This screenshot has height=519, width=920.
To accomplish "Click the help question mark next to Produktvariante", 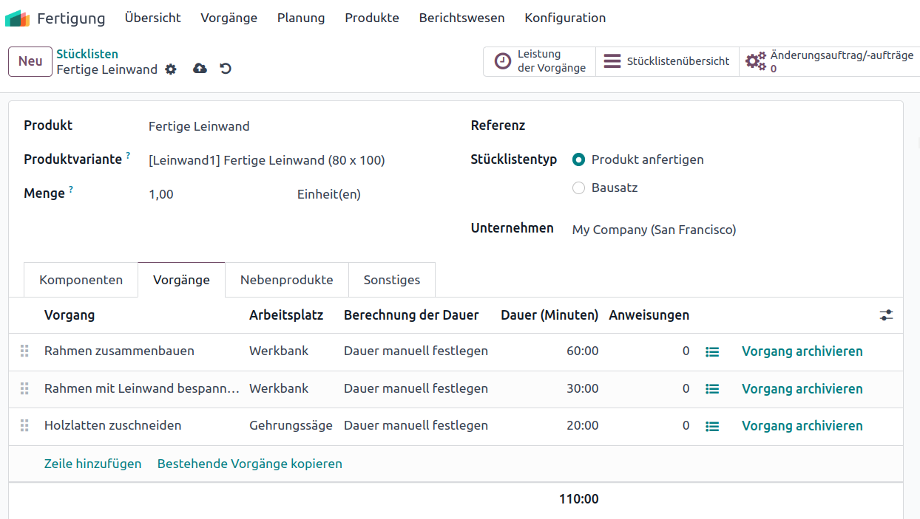I will (128, 155).
